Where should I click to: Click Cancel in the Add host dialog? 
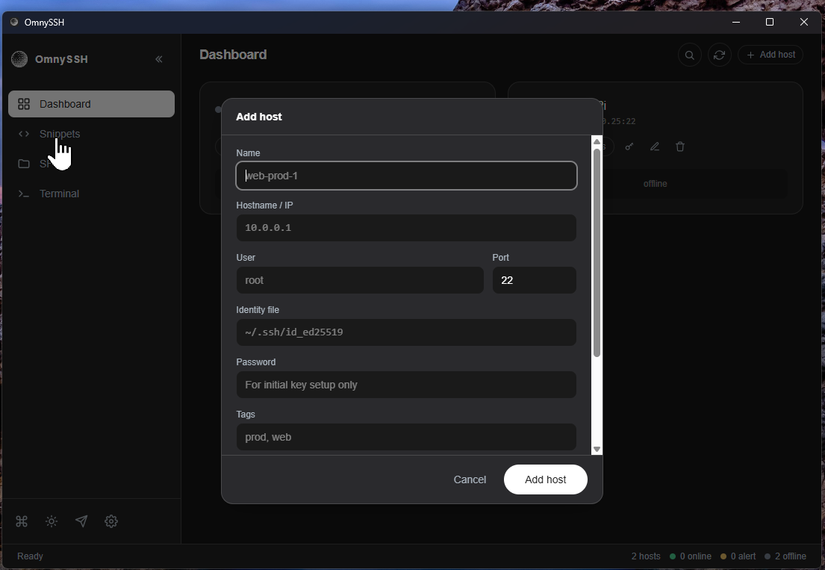click(470, 479)
